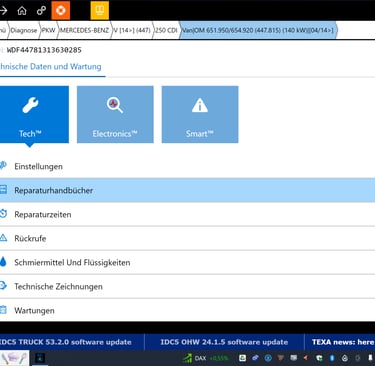The image size is (375, 366).
Task: Click the forward arrow icon in top toolbar
Action: [3, 11]
